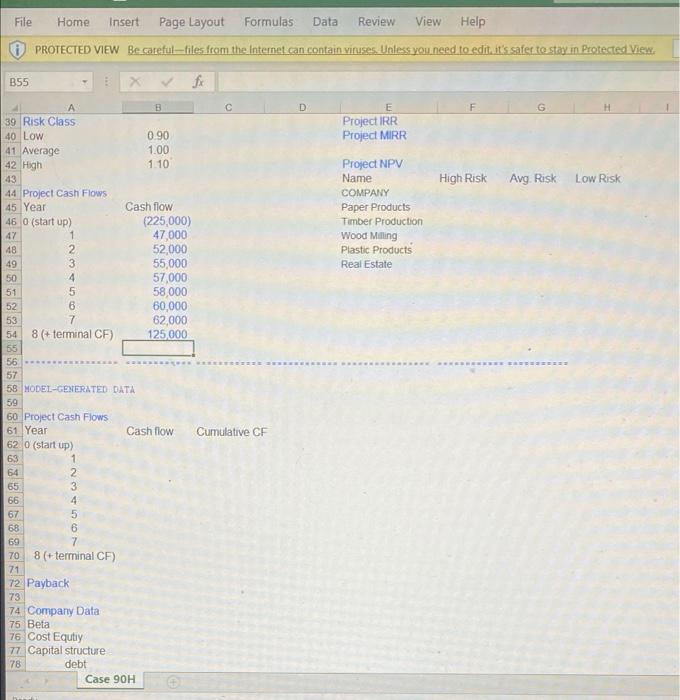Click the Project IRR cell

point(370,121)
